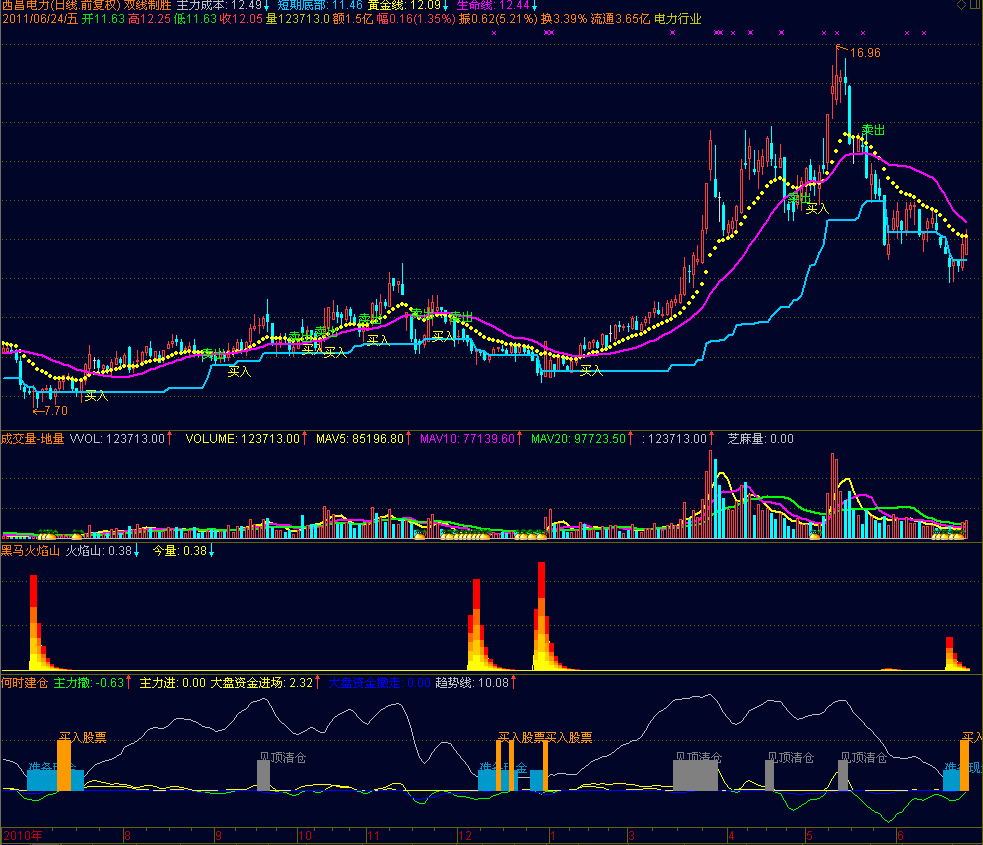Image resolution: width=983 pixels, height=845 pixels.
Task: Click the 主力进: 0.00 value
Action: (x=172, y=683)
